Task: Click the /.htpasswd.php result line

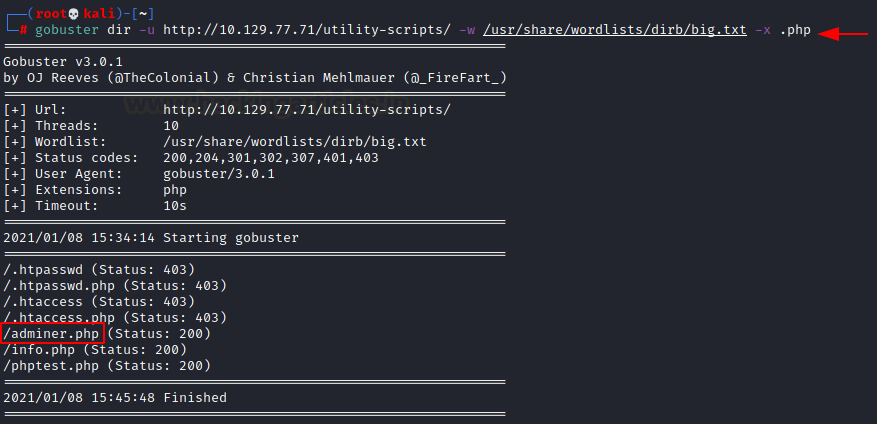Action: (115, 286)
